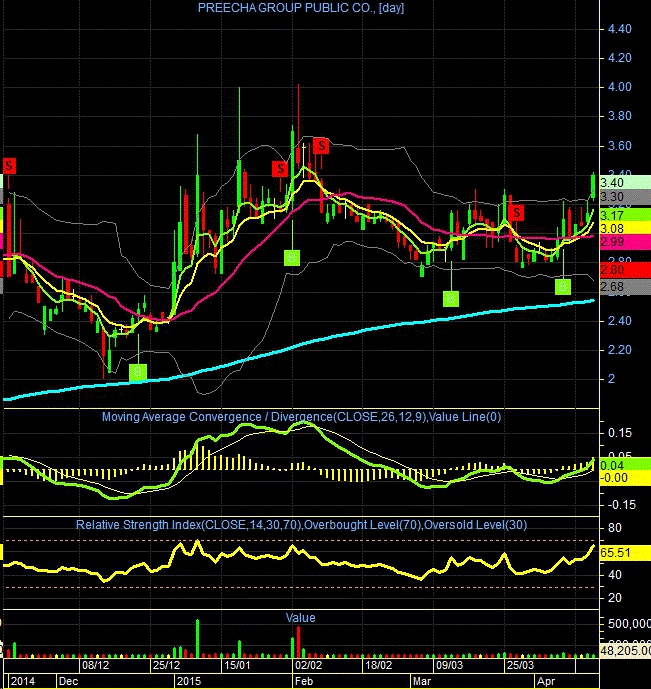Click the 4.40 price axis label
The width and height of the screenshot is (651, 689).
tap(619, 29)
